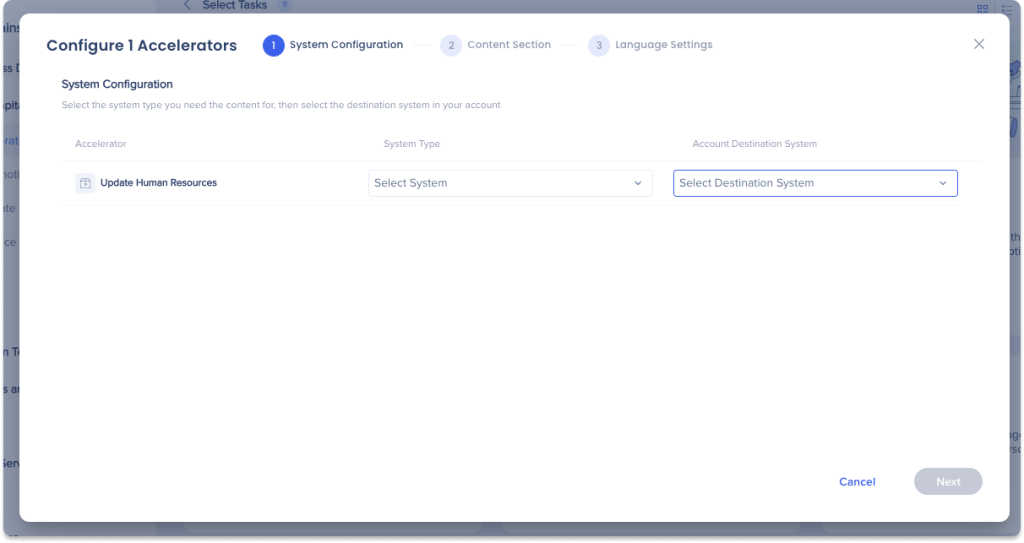Go to the Language Settings step
This screenshot has width=1024, height=543.
pos(663,45)
